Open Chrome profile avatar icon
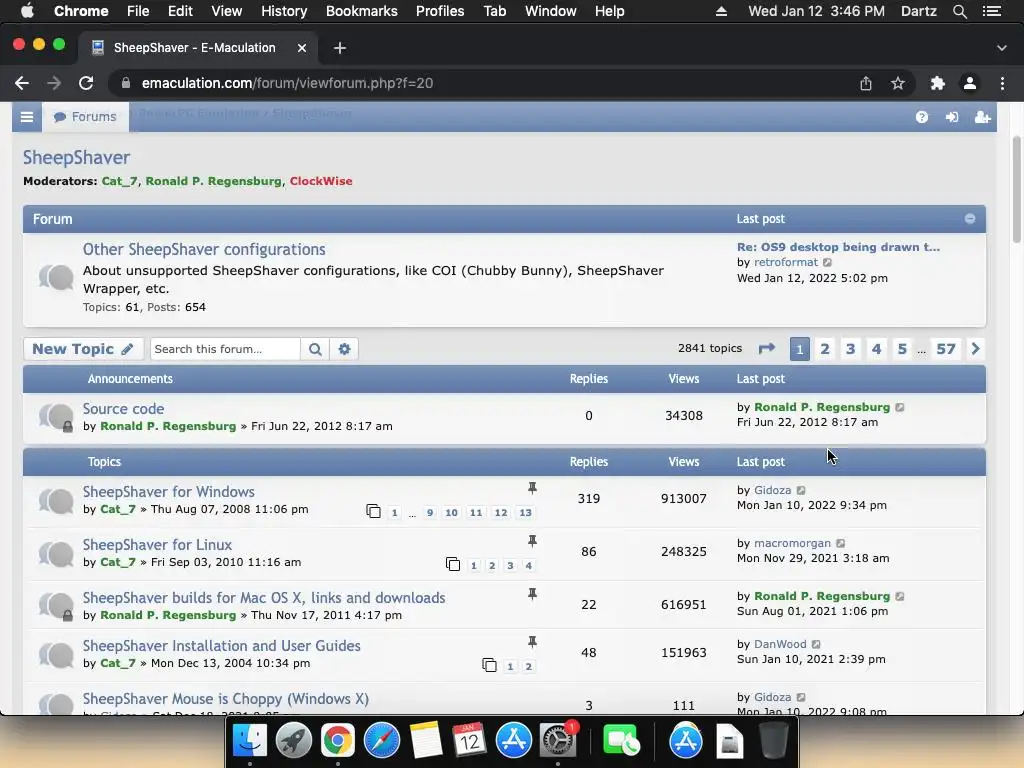The image size is (1024, 768). (970, 83)
